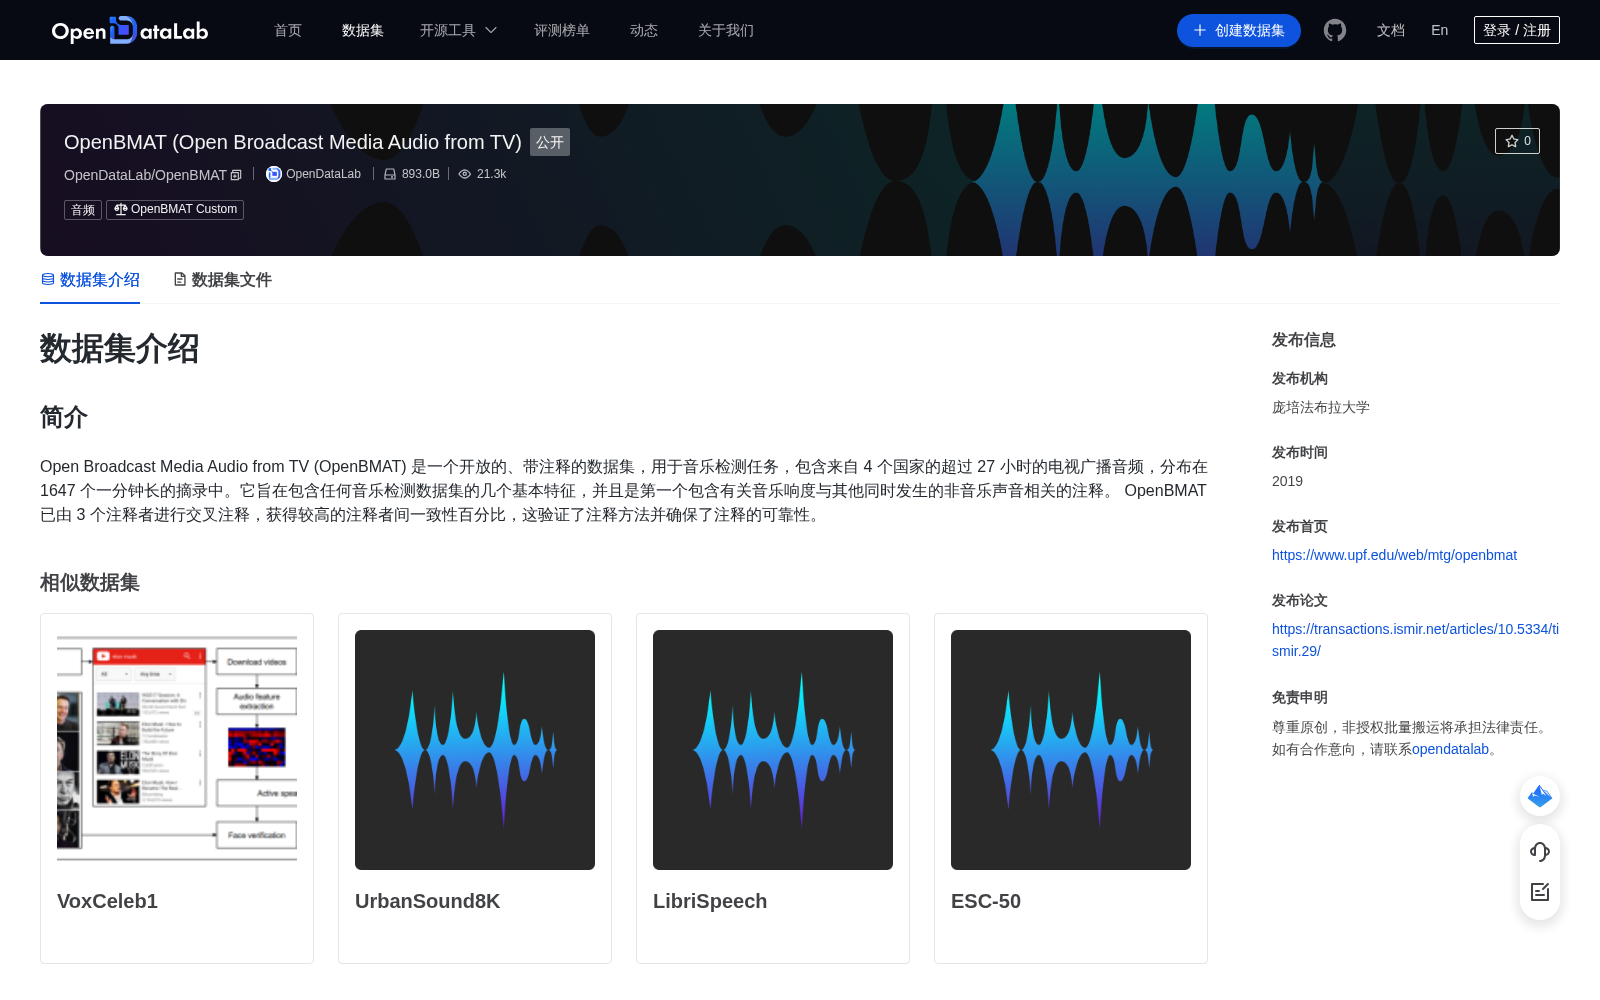Click the 庞培法布拉大学 publisher text
Screen dimensions: 1600x1000
coord(1321,407)
